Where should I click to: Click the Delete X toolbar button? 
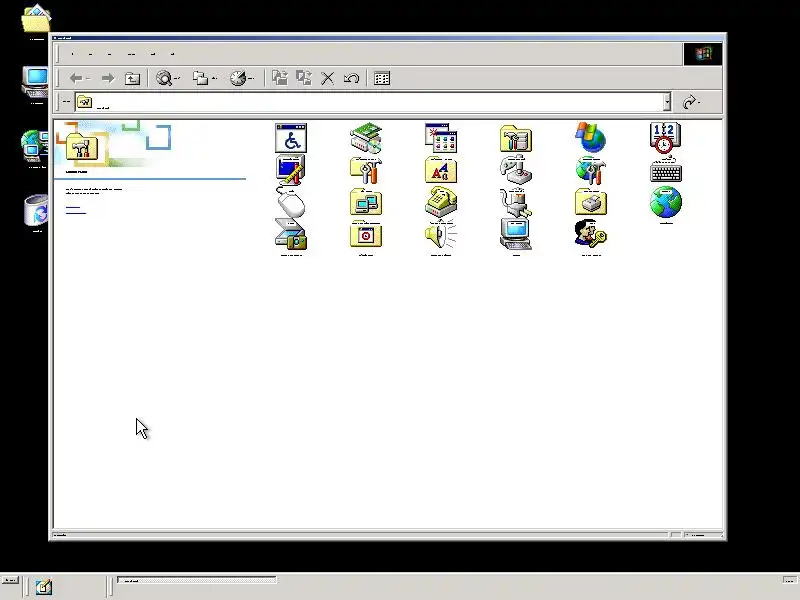click(328, 78)
